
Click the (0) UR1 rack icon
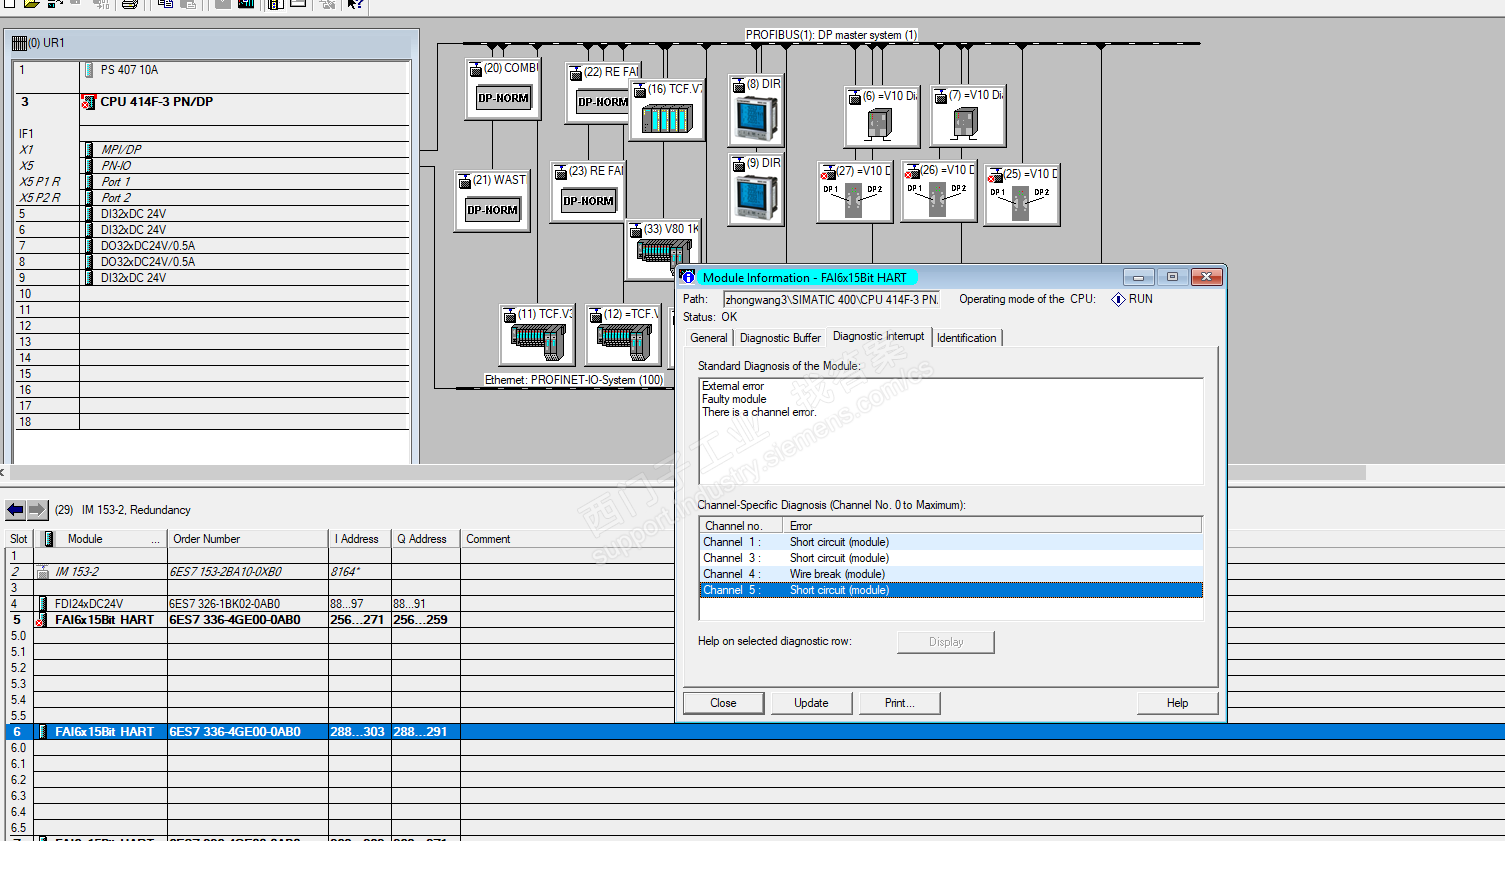pos(19,43)
